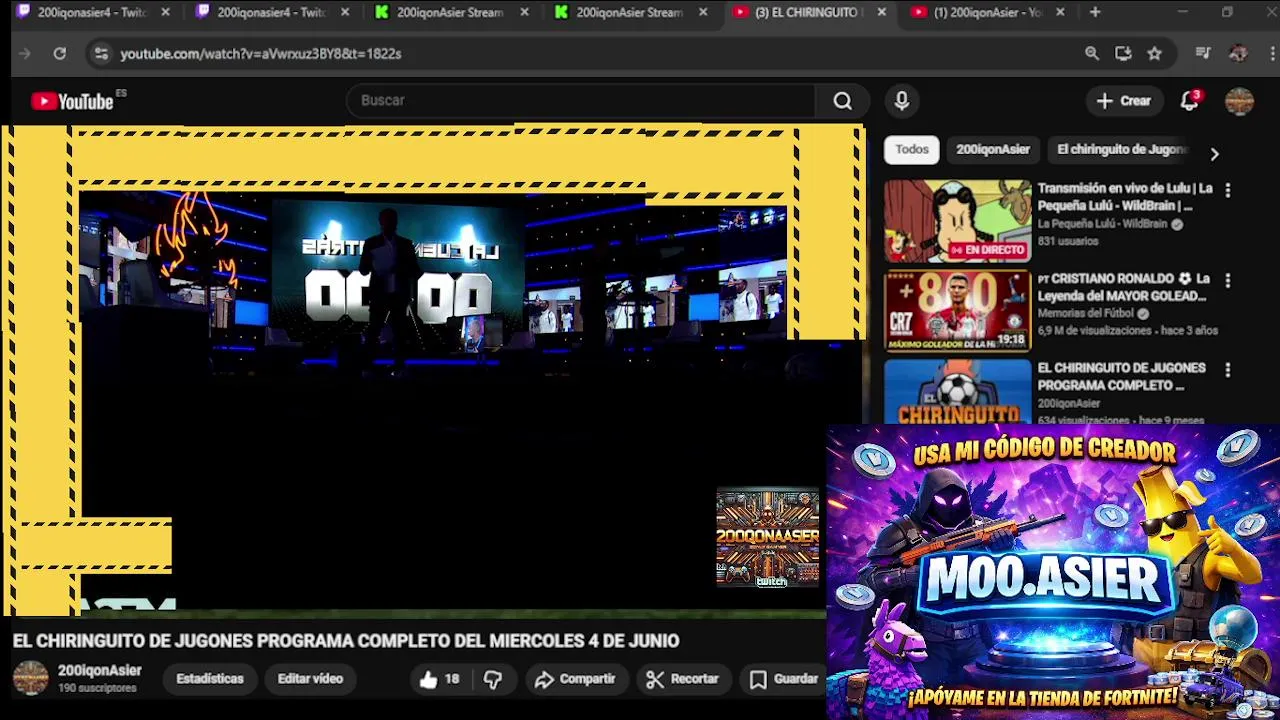1280x720 pixels.
Task: Select the 200iqonAsier filter chip
Action: point(992,150)
